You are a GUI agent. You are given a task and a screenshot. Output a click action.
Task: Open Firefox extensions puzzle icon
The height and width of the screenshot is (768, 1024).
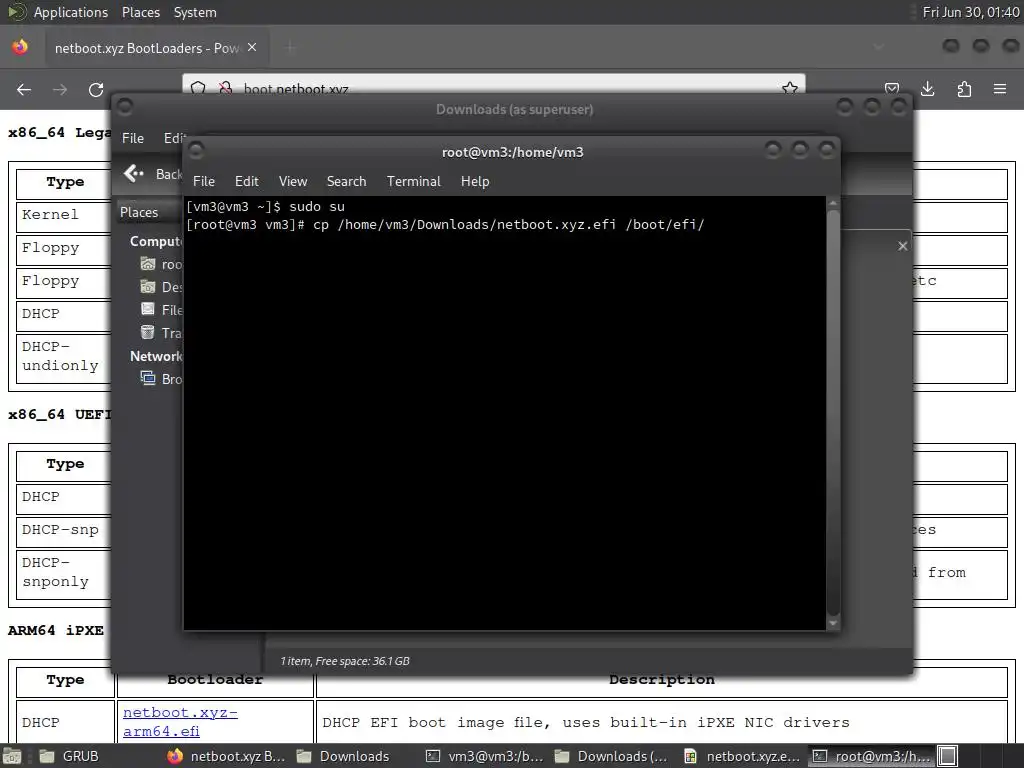pos(964,89)
